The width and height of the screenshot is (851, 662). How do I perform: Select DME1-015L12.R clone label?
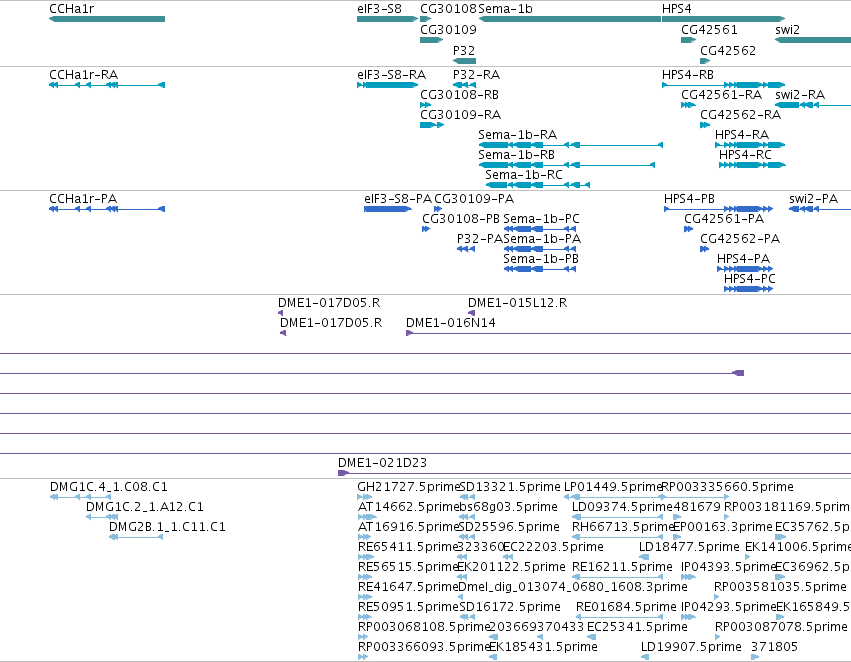click(x=517, y=303)
